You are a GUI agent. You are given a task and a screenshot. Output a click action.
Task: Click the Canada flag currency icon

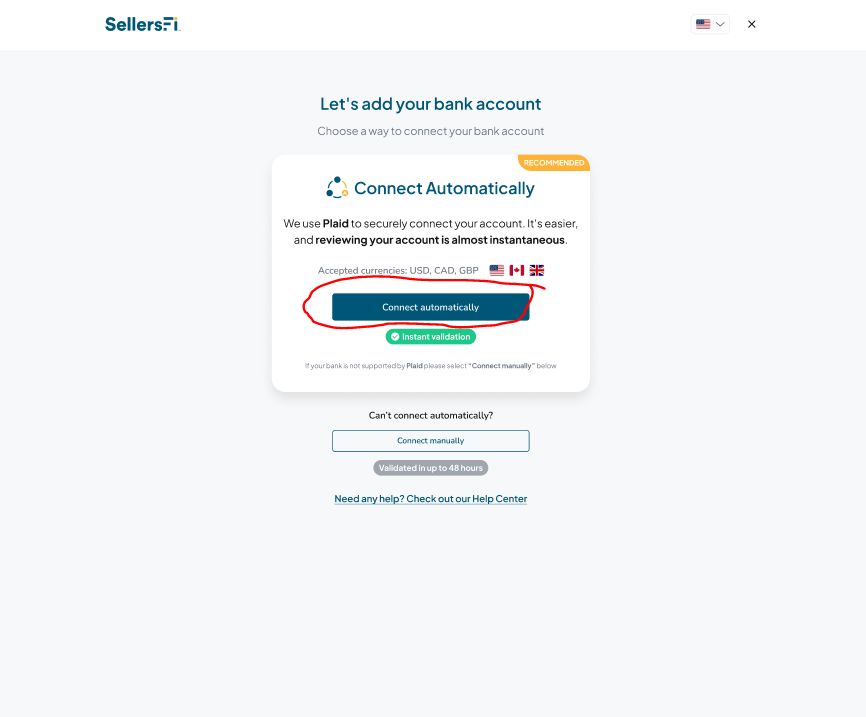[516, 270]
